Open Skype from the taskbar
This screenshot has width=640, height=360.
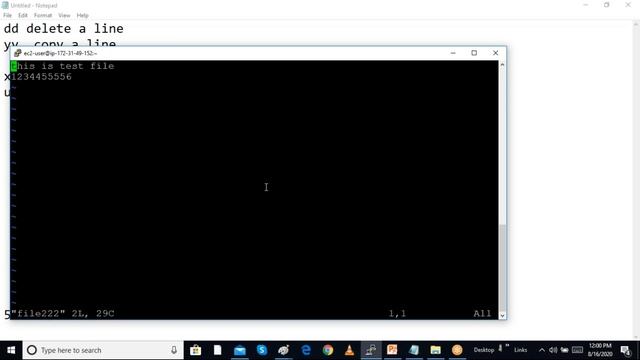(262, 350)
